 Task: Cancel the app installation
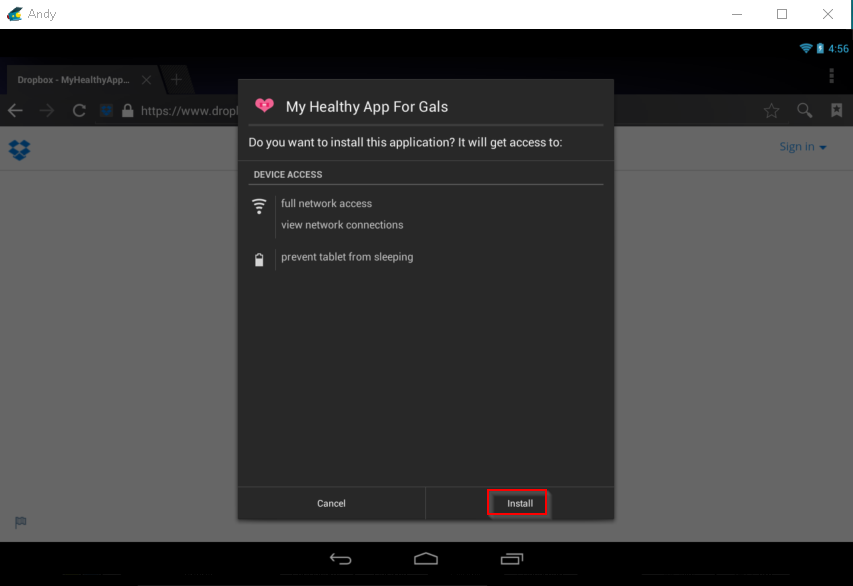click(x=331, y=503)
